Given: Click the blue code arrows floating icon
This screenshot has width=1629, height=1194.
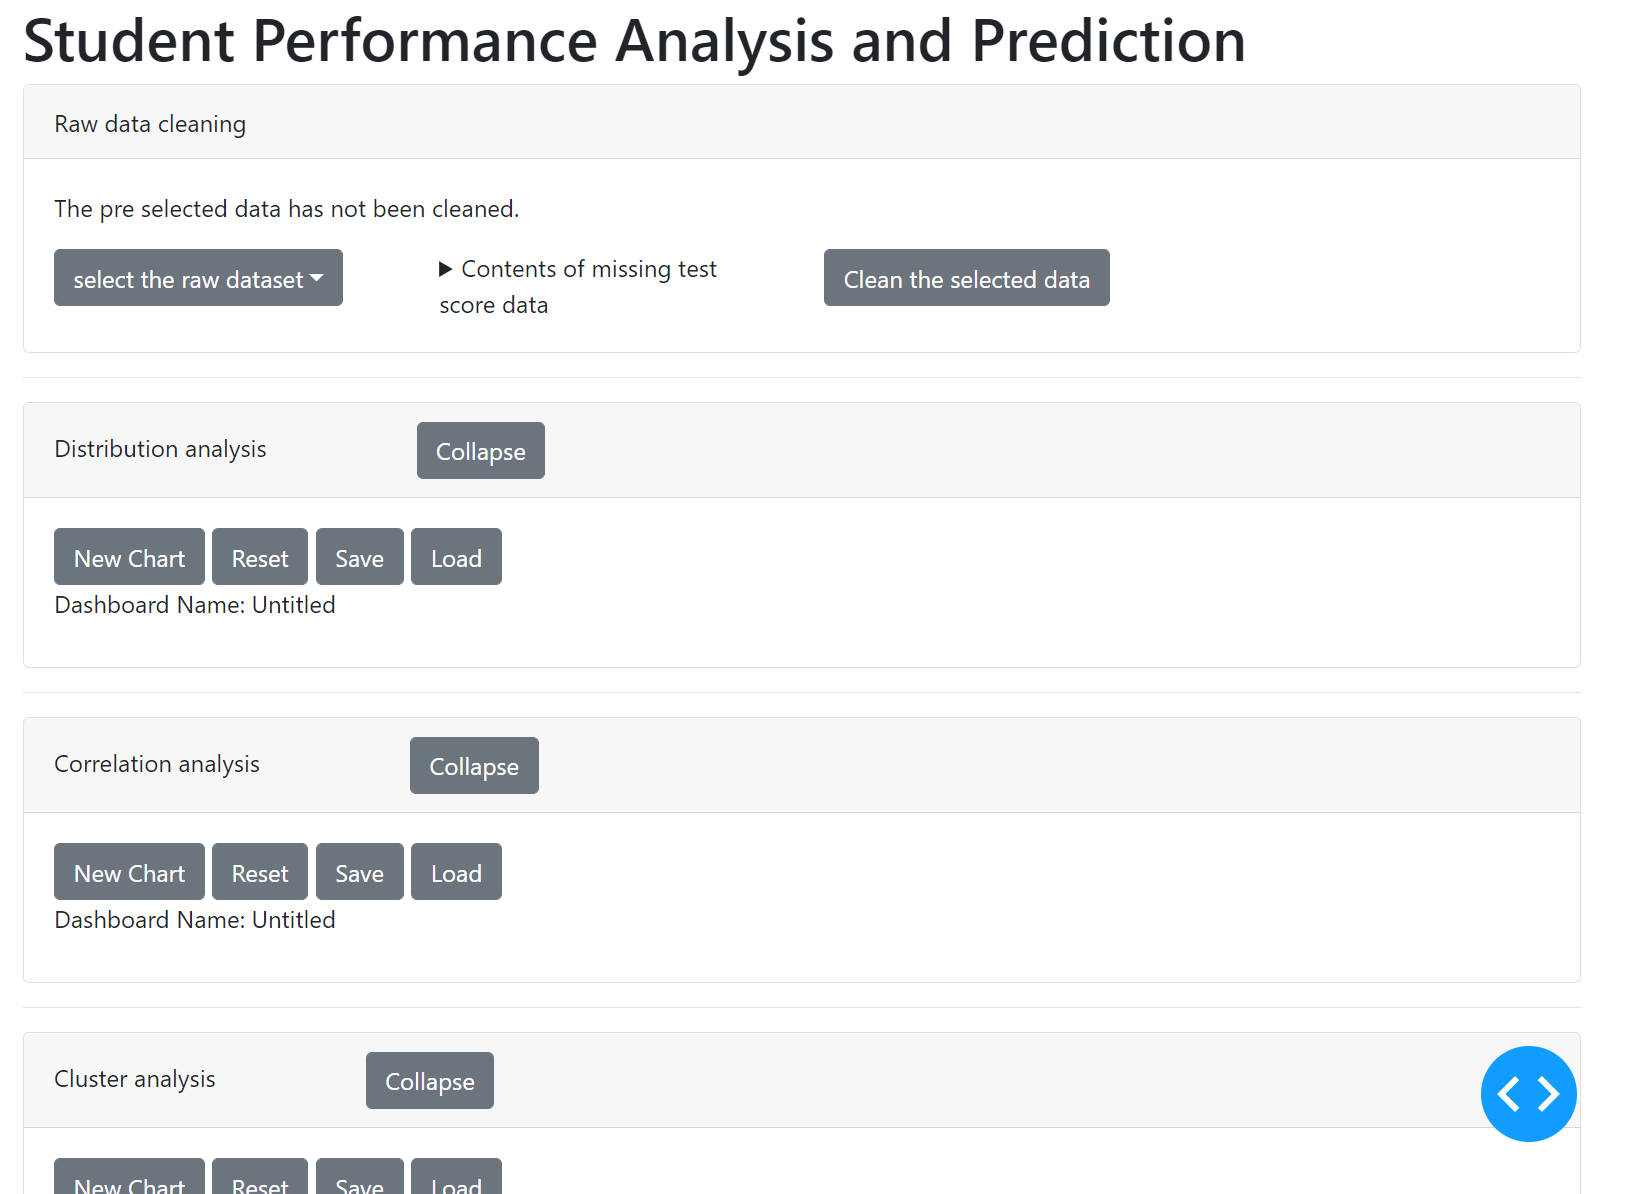Looking at the screenshot, I should coord(1527,1093).
